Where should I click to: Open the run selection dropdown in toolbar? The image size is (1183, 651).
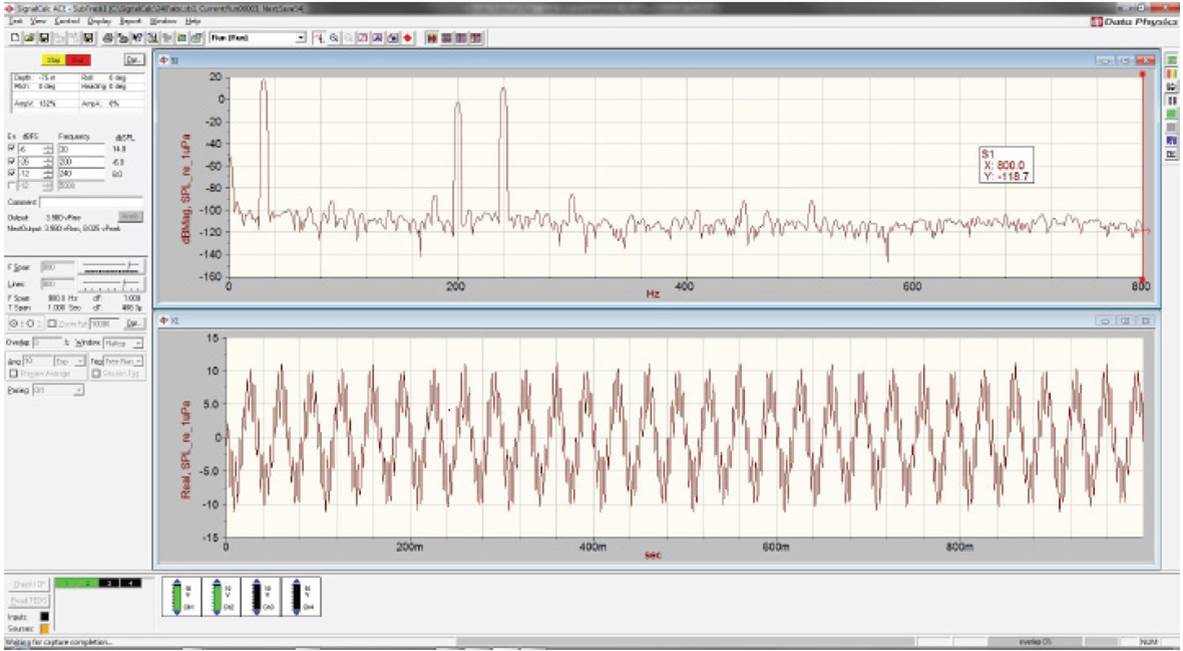point(300,38)
